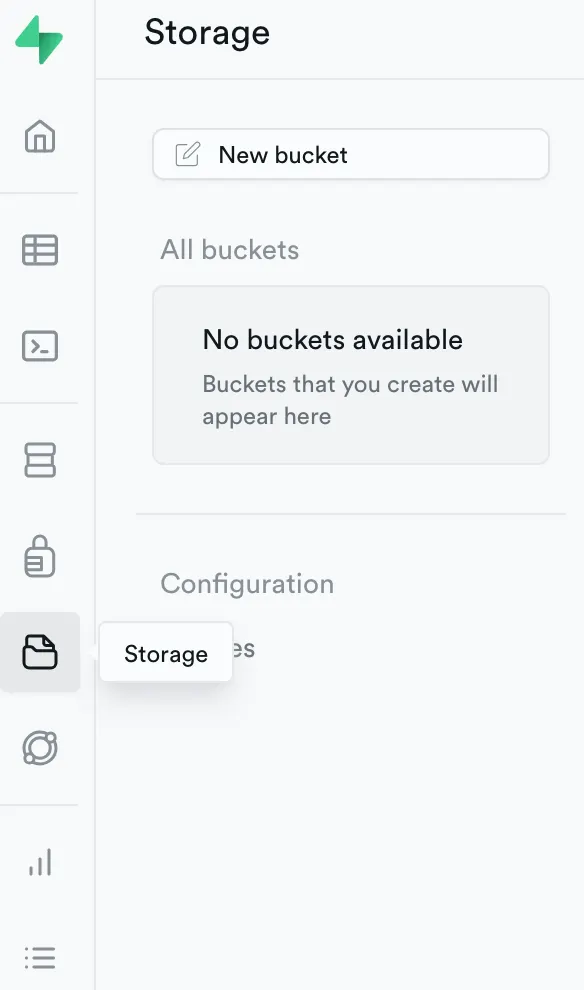Open the Edge Functions icon
Screen dimensions: 584x990
coord(40,748)
